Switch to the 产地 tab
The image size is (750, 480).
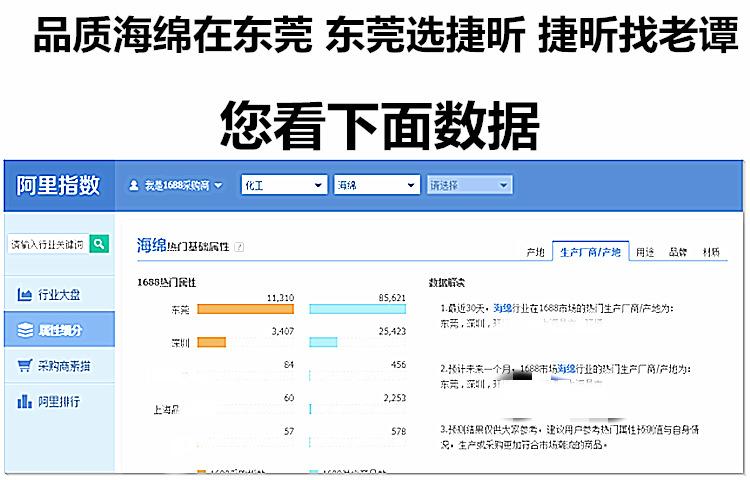click(536, 252)
